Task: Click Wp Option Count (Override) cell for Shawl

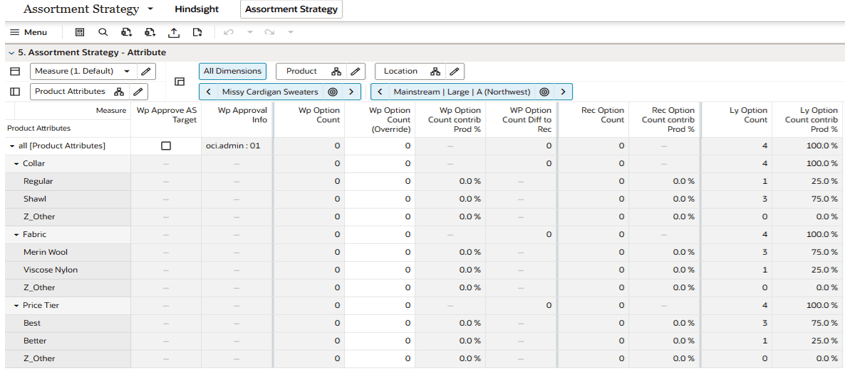Action: (380, 199)
